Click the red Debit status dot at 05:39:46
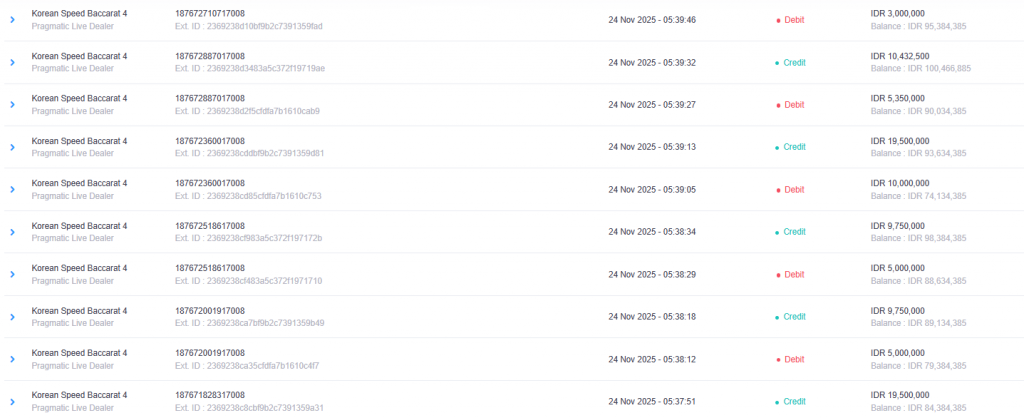This screenshot has height=418, width=1024. coord(778,20)
